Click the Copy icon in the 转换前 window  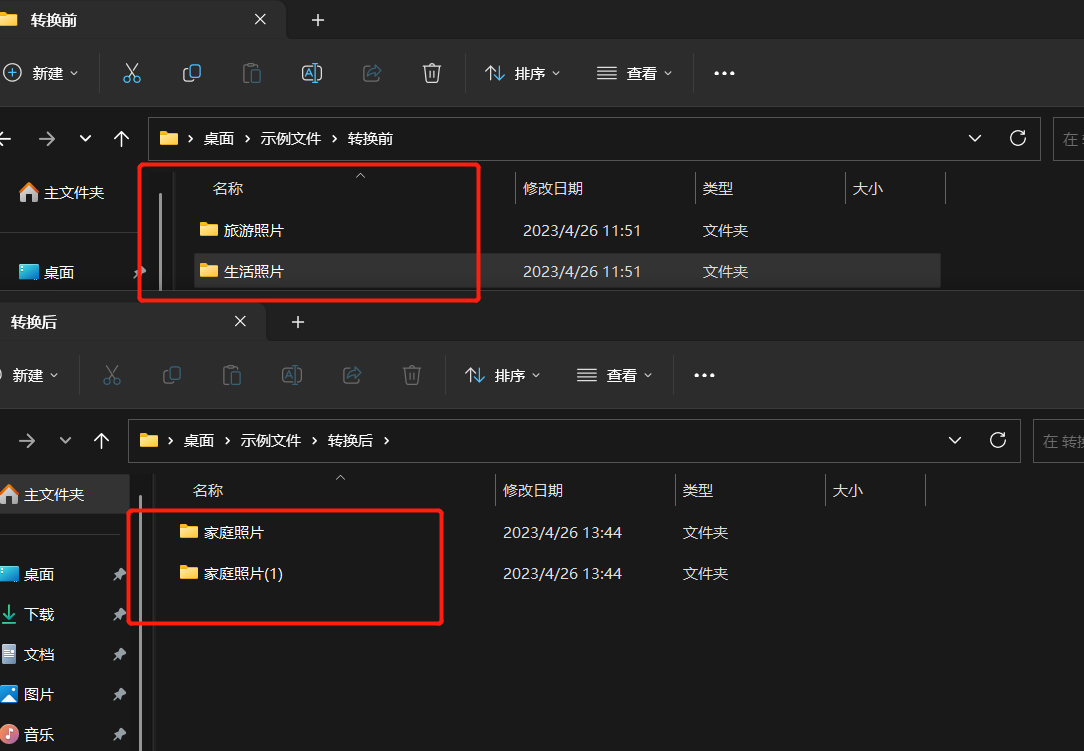[x=191, y=72]
